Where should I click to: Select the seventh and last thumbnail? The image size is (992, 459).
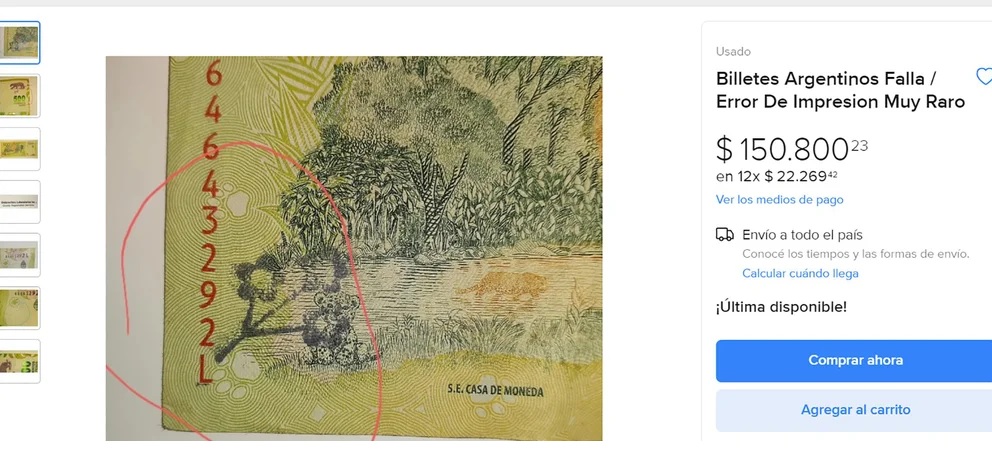pyautogui.click(x=20, y=361)
